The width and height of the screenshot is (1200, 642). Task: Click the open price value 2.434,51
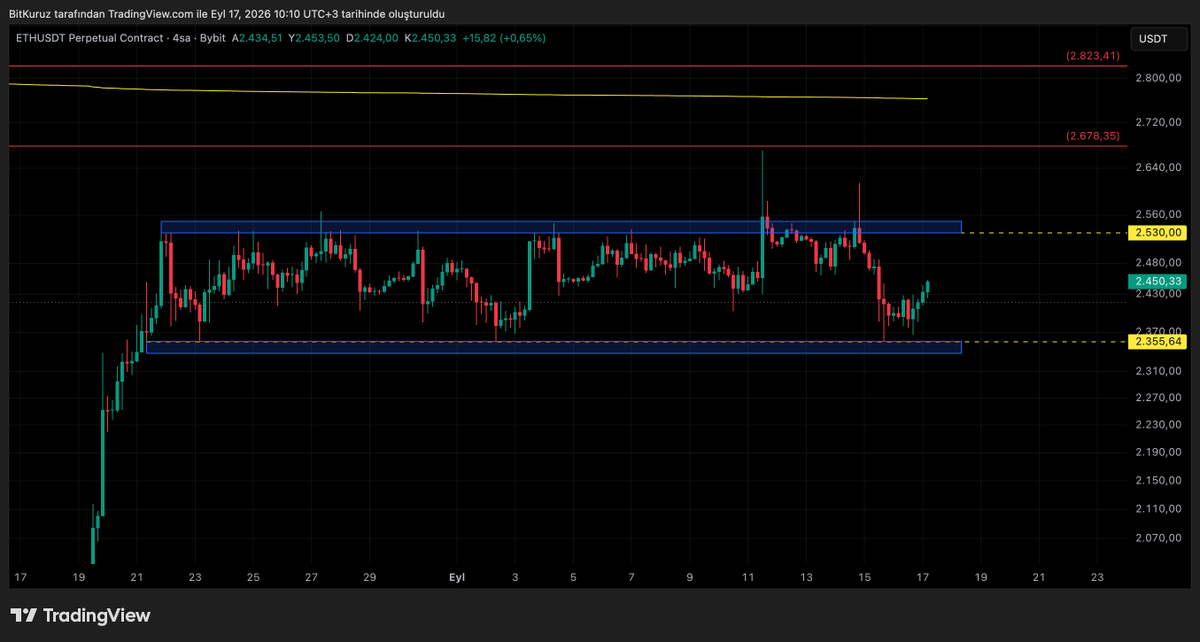click(x=263, y=38)
